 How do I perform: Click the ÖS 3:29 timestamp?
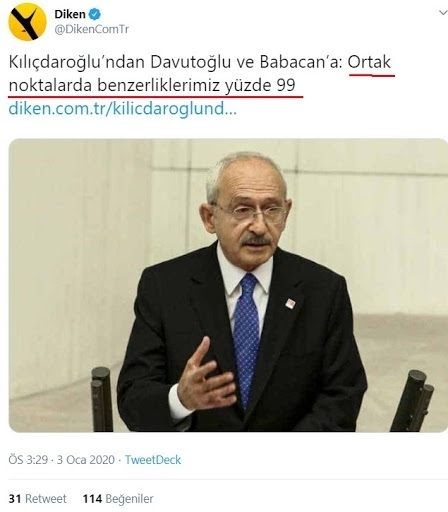pos(28,460)
